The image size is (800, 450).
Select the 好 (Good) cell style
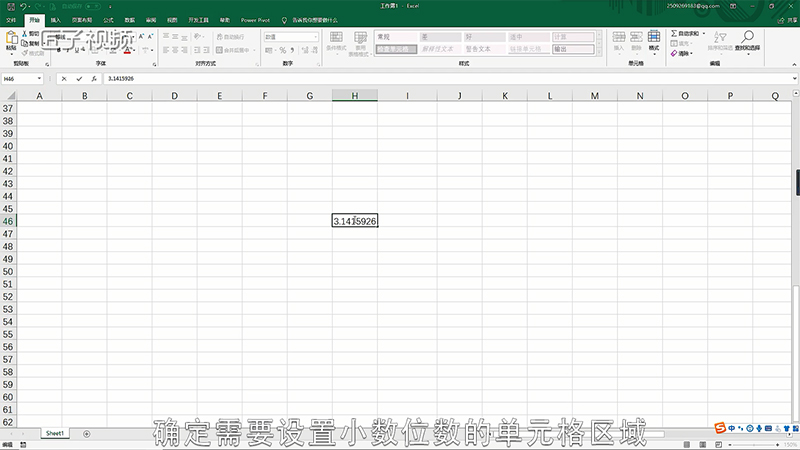(x=484, y=37)
